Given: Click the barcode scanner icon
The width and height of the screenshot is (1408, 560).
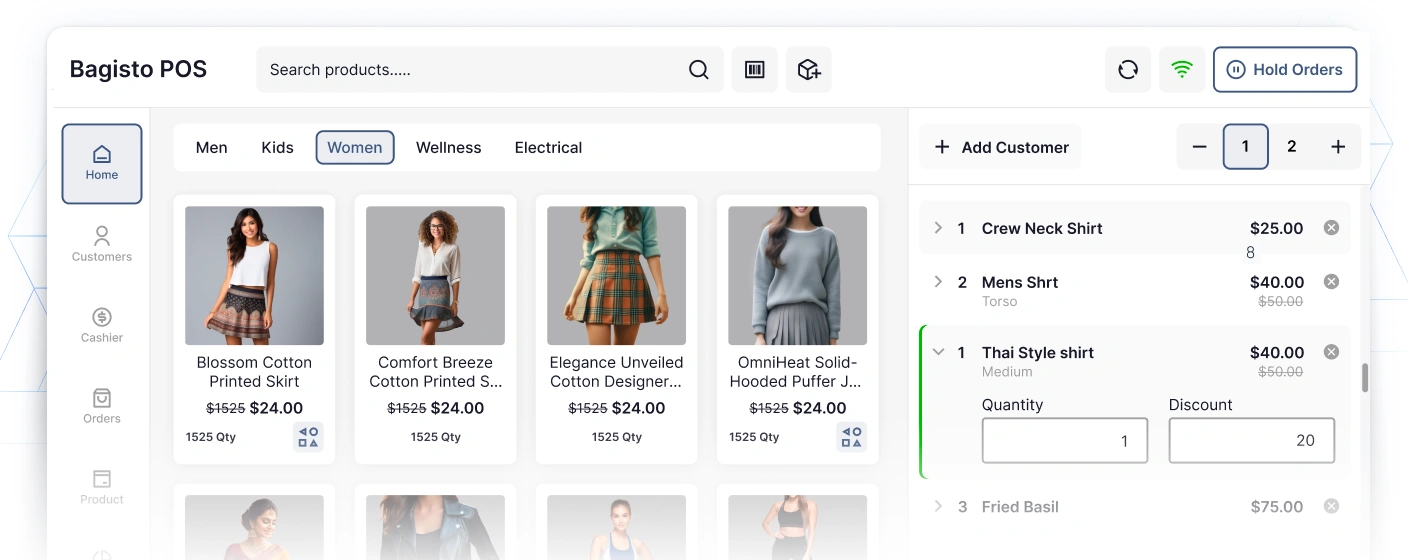Looking at the screenshot, I should (x=755, y=70).
